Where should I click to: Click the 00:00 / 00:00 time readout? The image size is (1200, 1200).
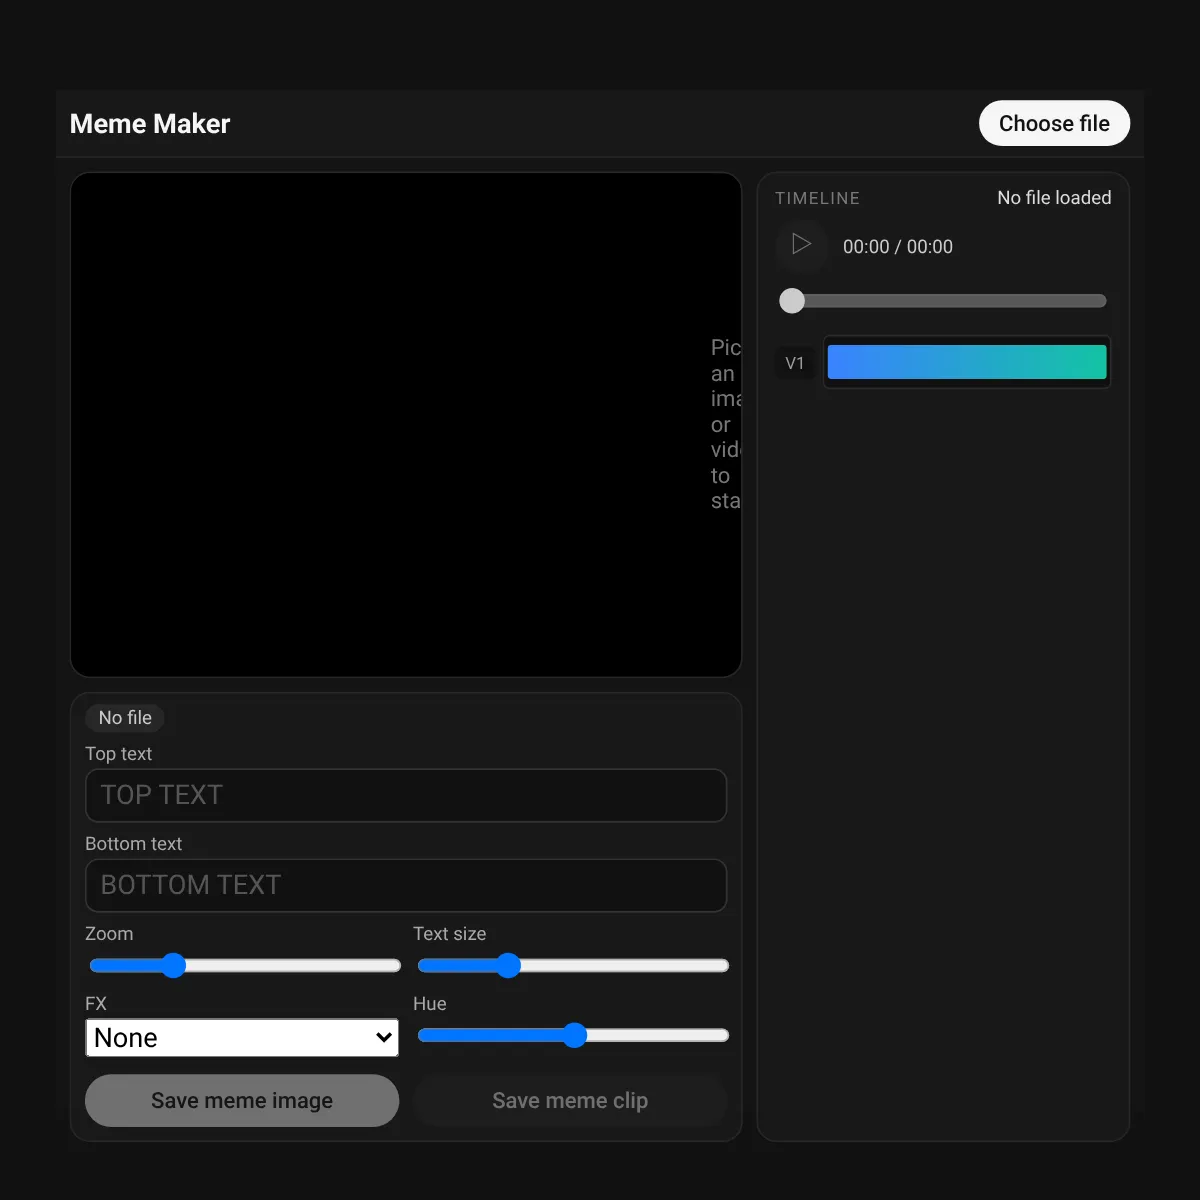pyautogui.click(x=898, y=247)
